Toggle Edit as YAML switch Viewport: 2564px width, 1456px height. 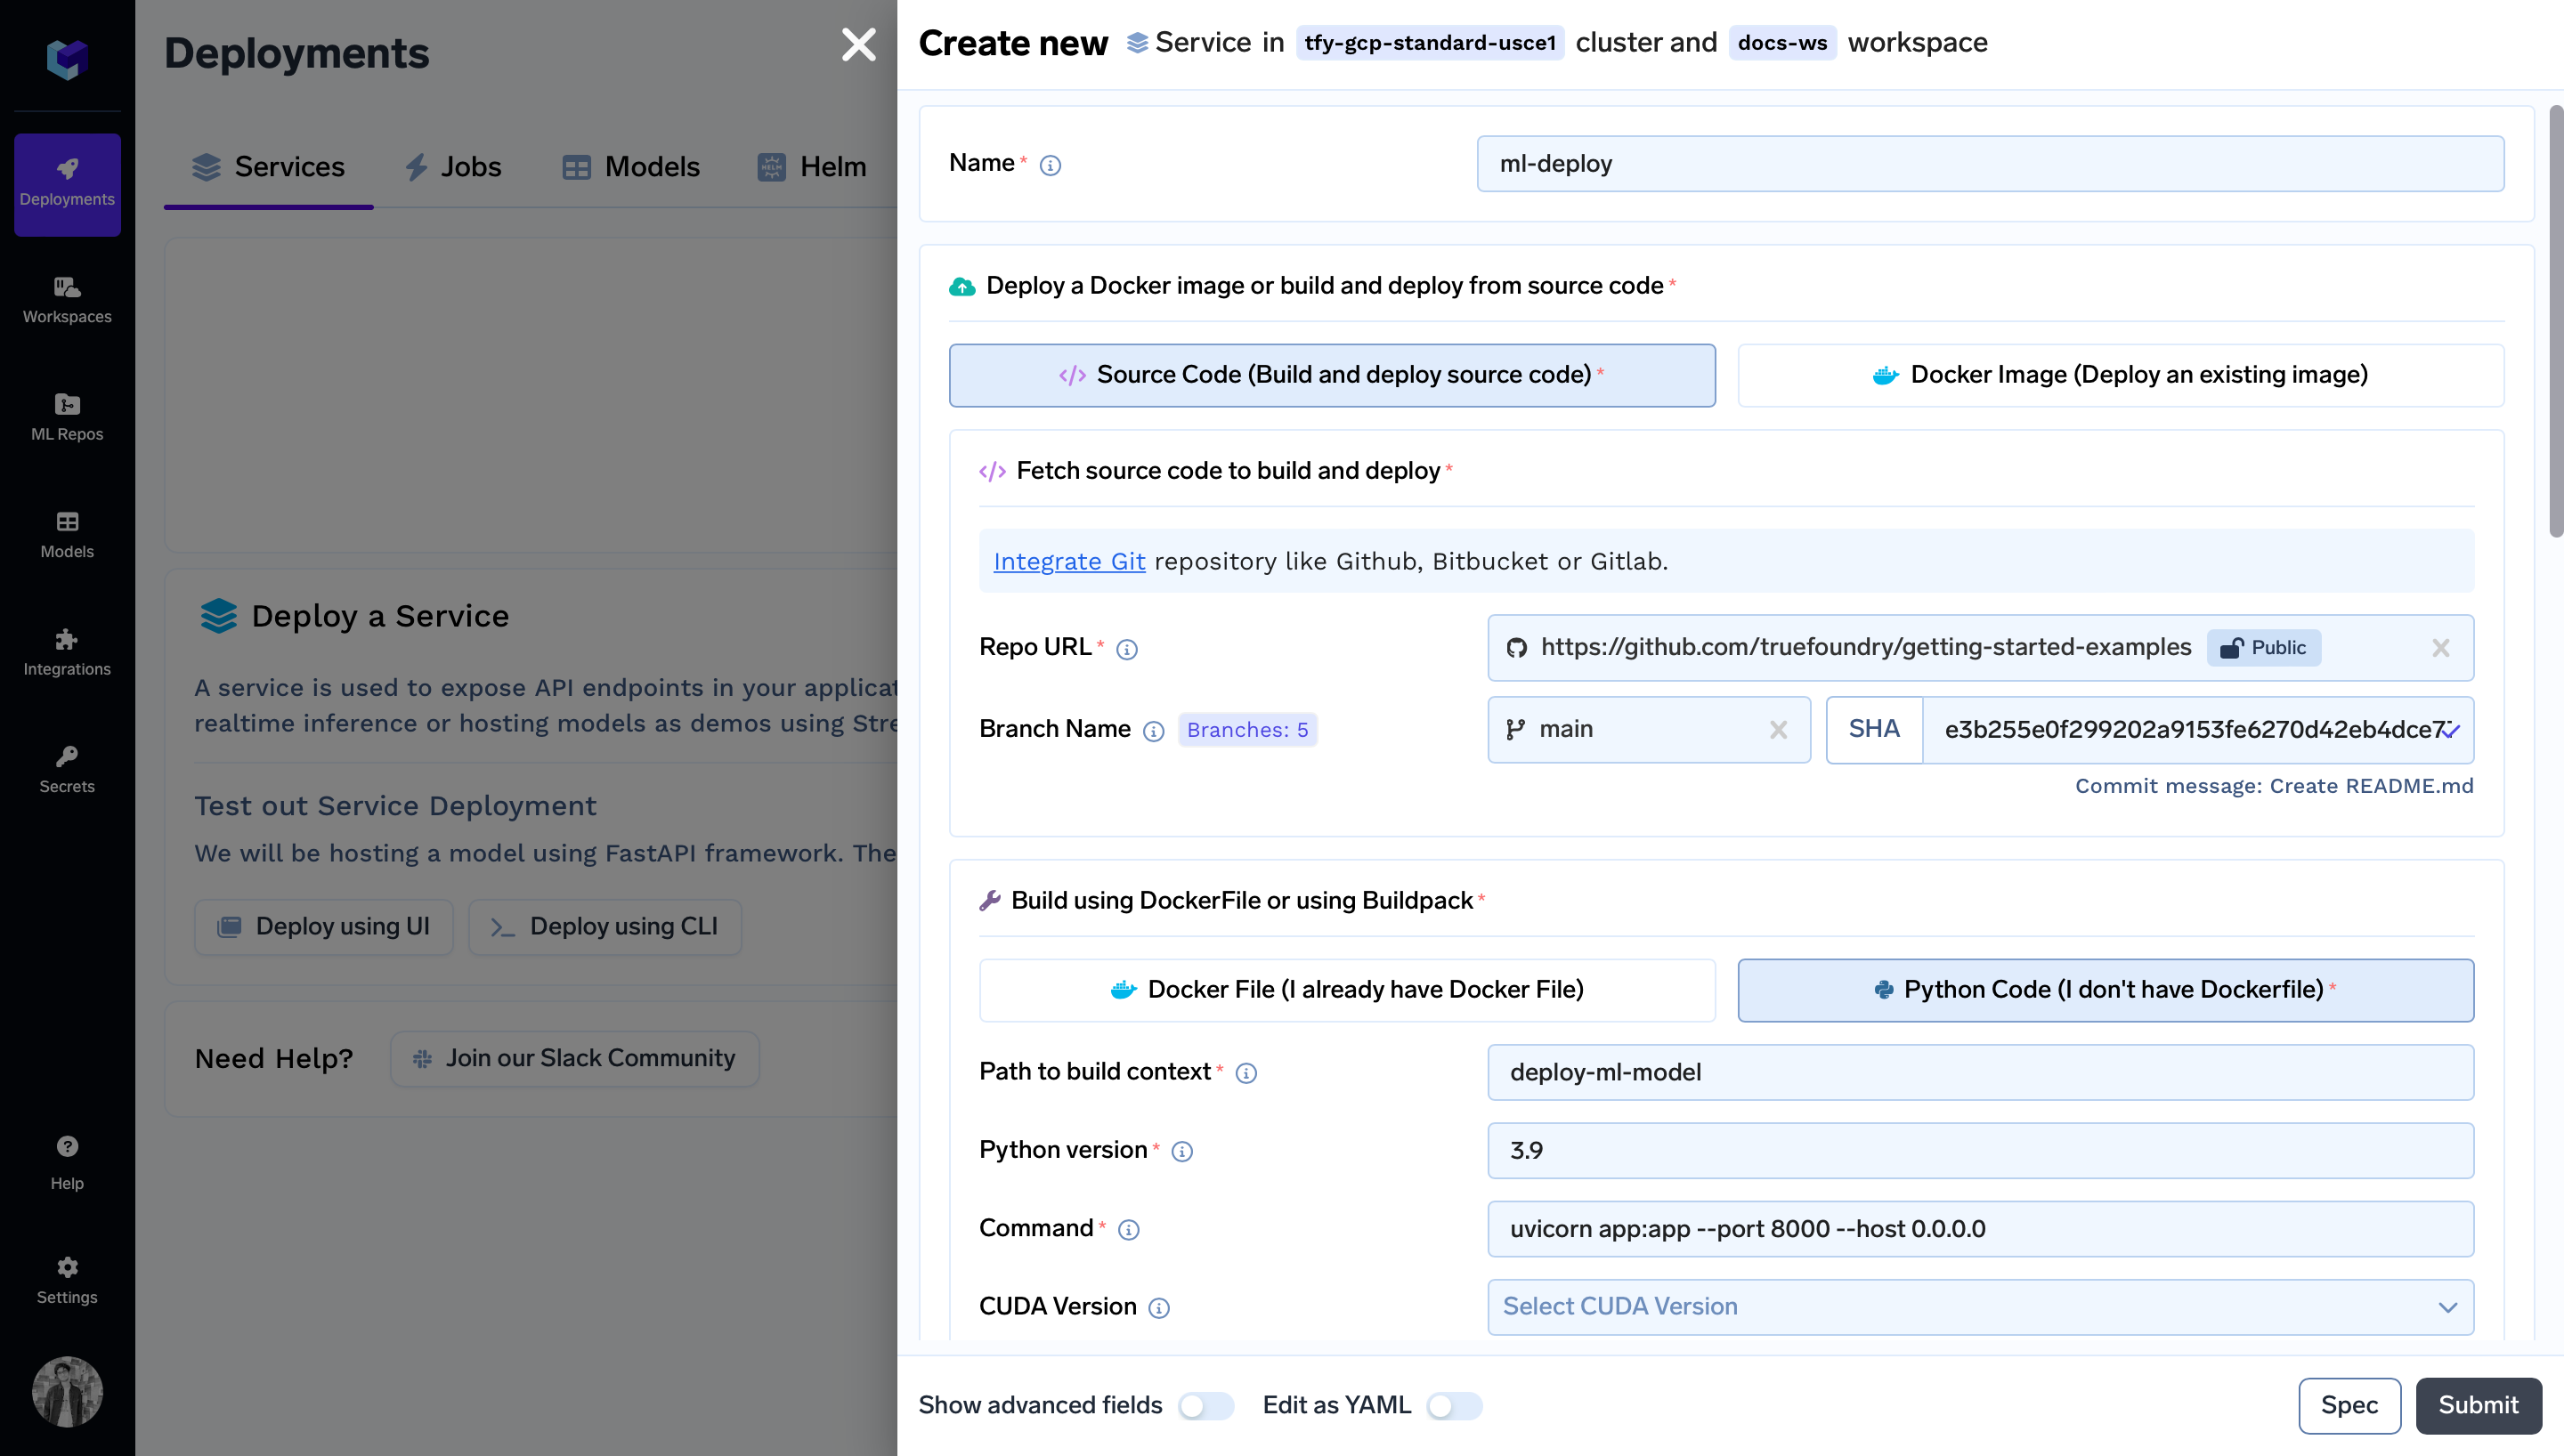[x=1453, y=1405]
